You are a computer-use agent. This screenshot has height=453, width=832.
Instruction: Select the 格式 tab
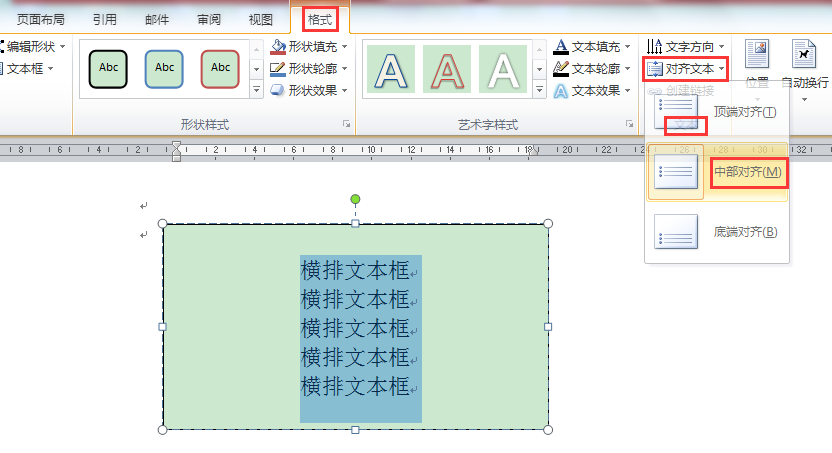320,20
